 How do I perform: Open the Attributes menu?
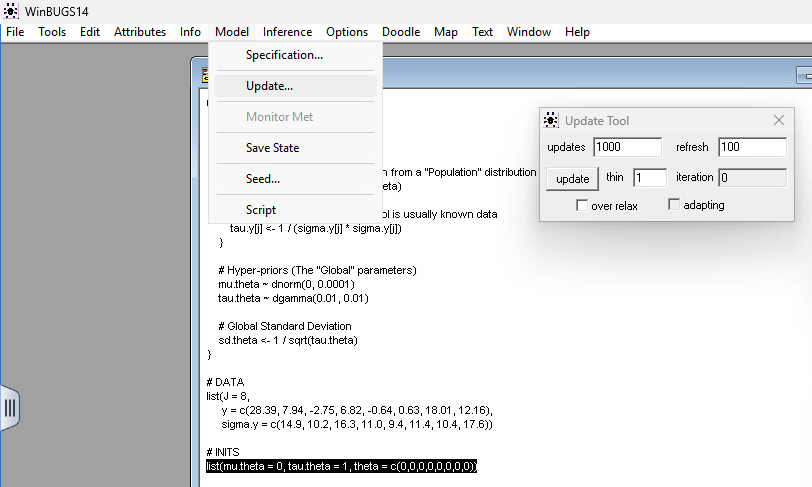tap(140, 32)
